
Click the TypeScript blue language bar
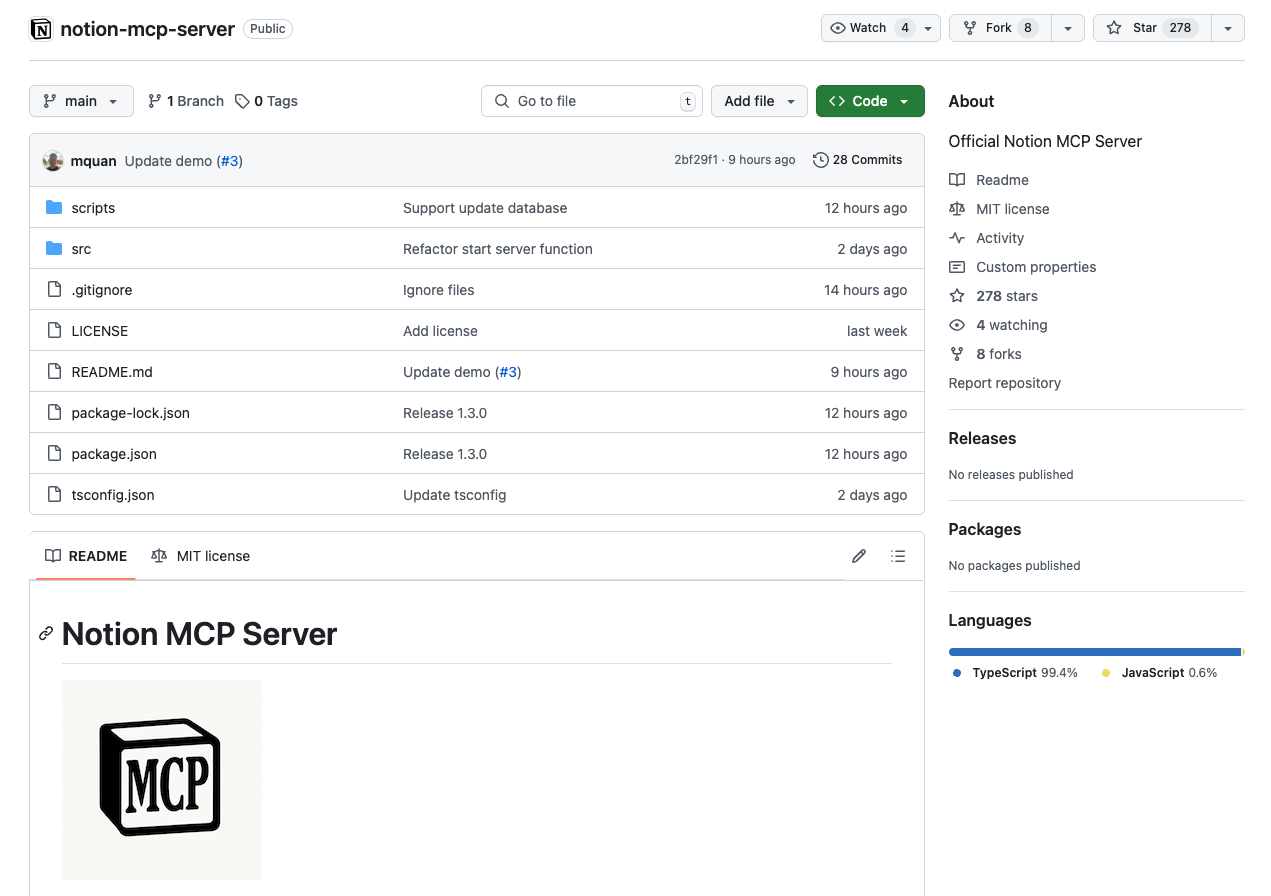click(1094, 652)
